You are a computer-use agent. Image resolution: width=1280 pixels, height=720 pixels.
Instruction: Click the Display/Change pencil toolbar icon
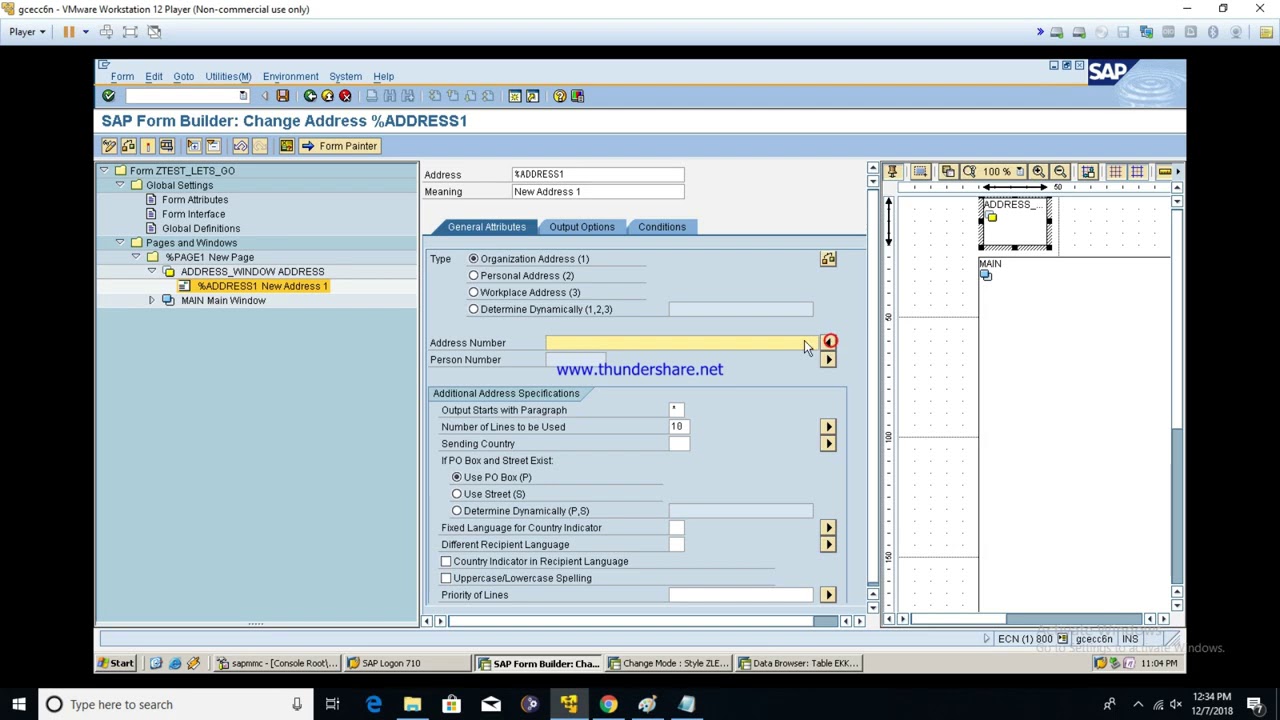tap(109, 146)
